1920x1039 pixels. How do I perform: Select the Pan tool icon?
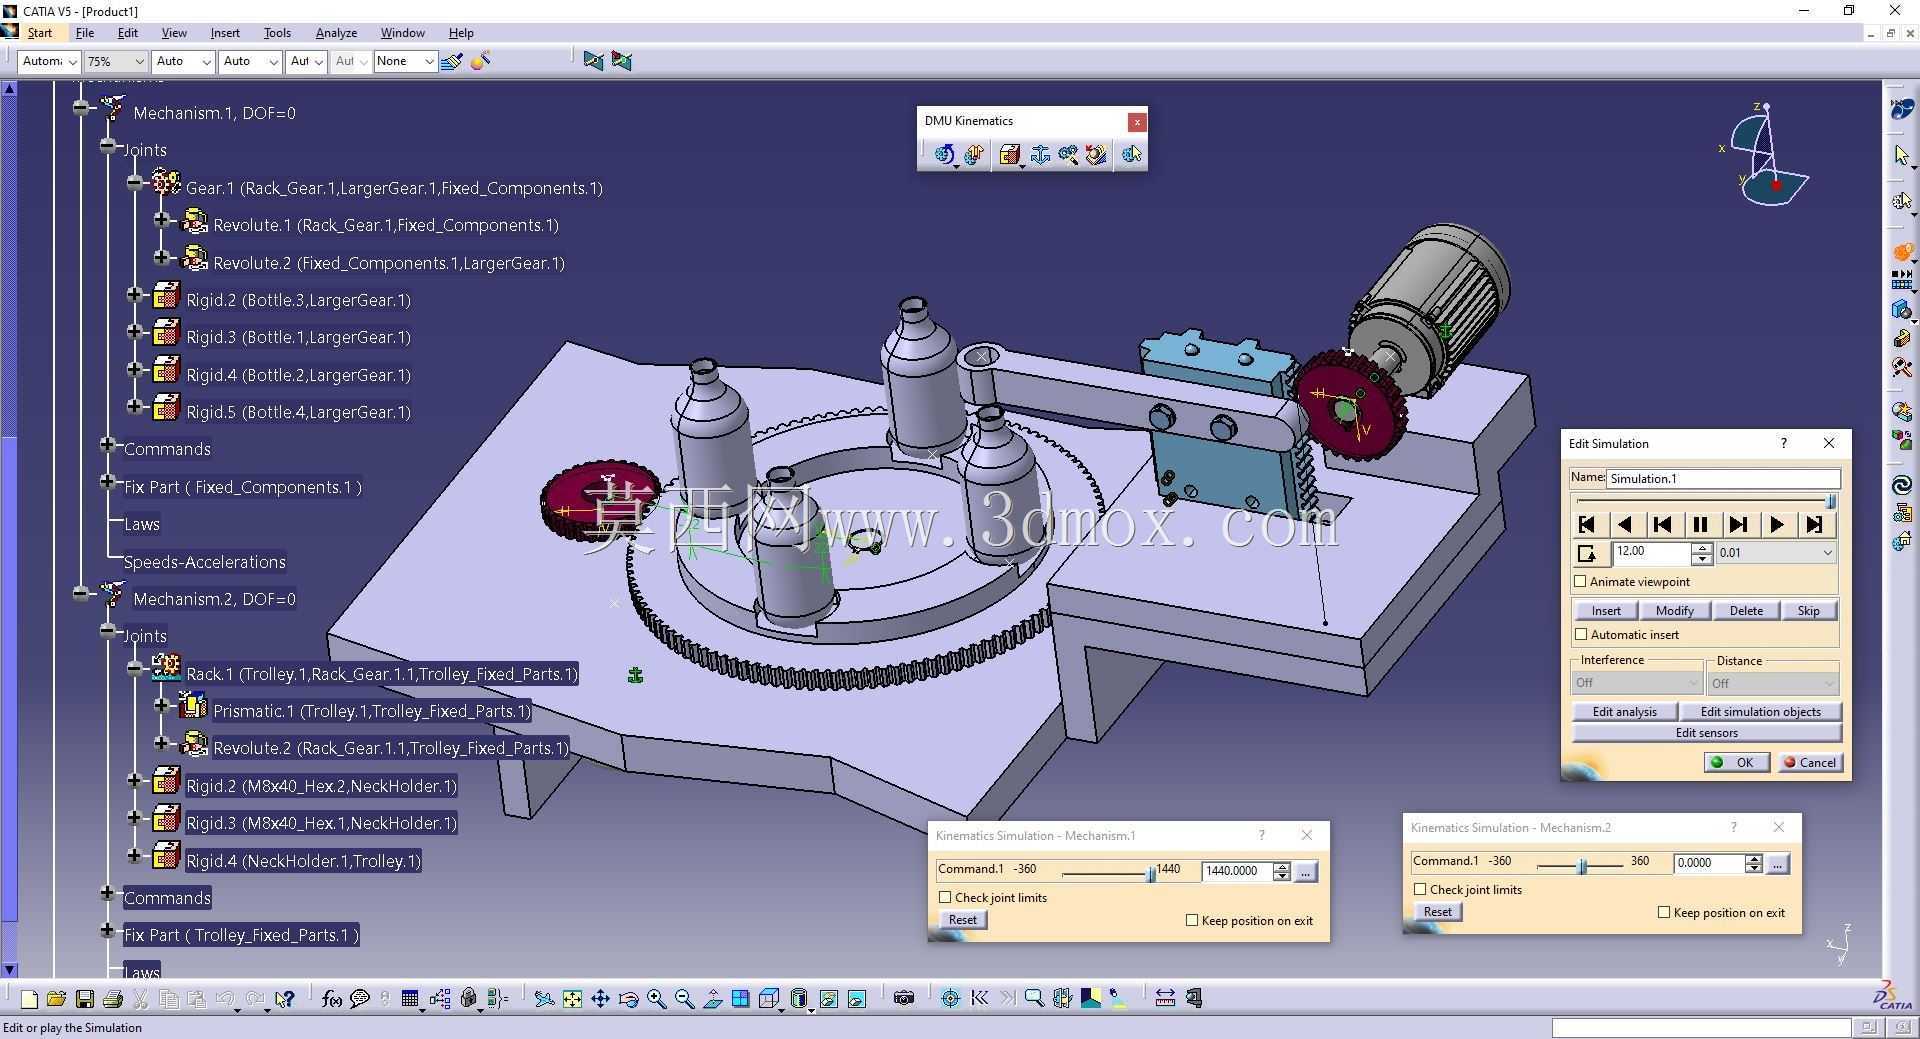tap(600, 998)
